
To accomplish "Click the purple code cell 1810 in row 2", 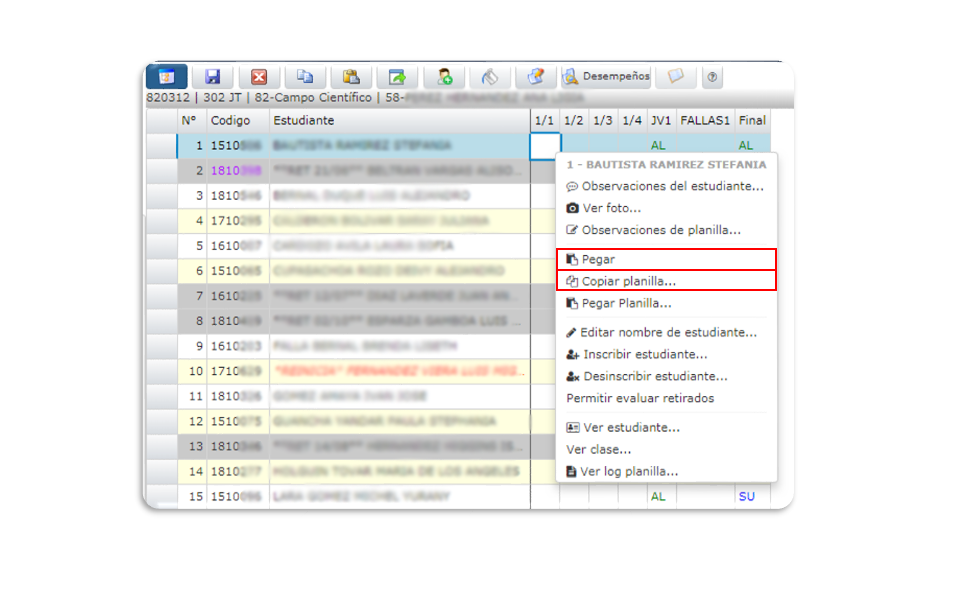I will coord(237,171).
